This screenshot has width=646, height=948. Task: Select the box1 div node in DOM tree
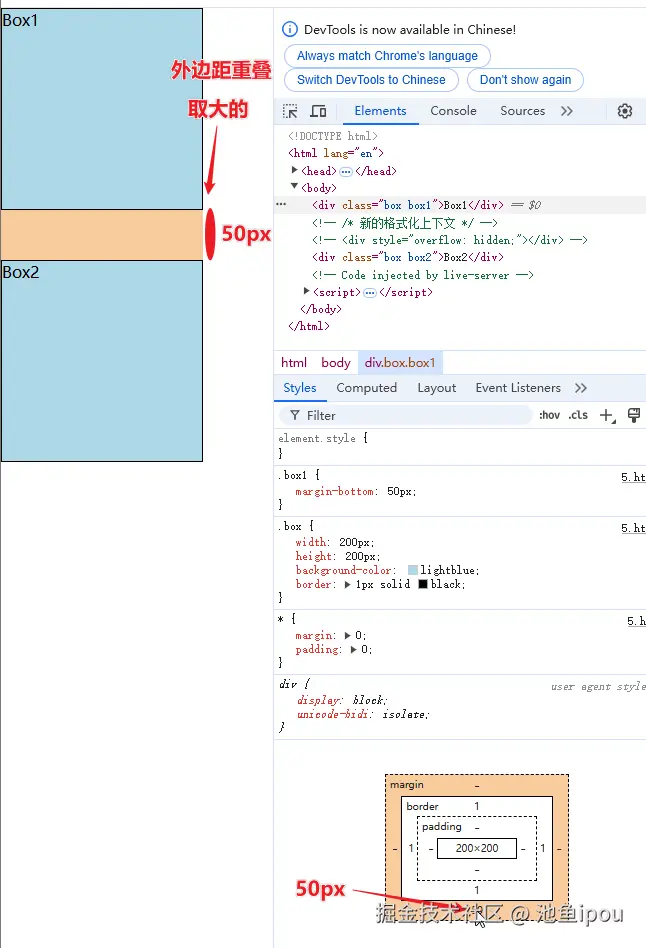pos(408,205)
